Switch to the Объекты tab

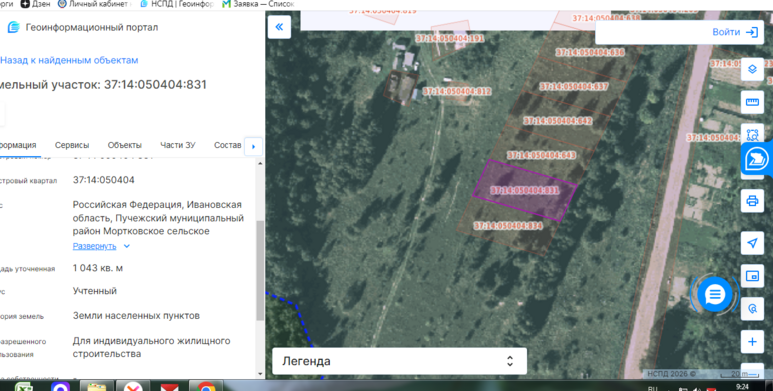pyautogui.click(x=125, y=145)
